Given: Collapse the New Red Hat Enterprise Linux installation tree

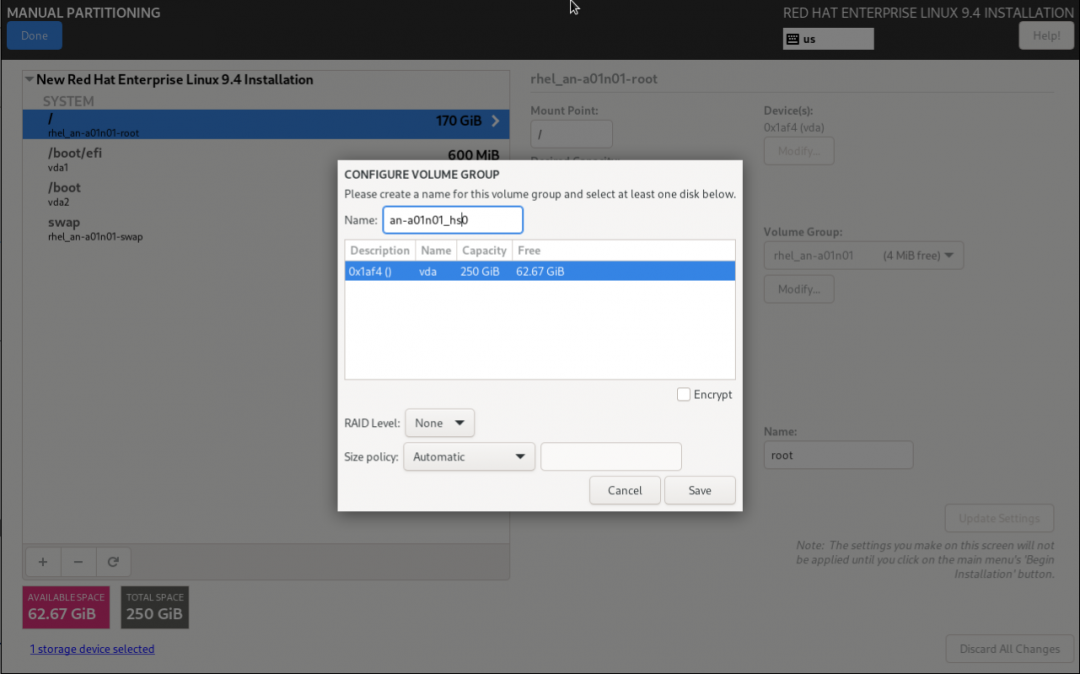Looking at the screenshot, I should click(x=30, y=80).
